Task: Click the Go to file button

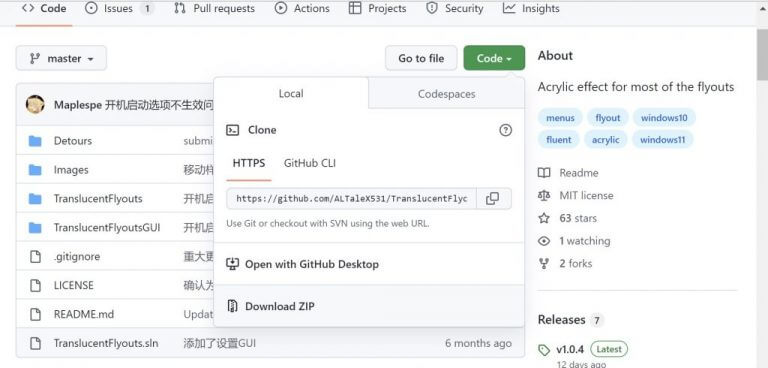Action: pyautogui.click(x=421, y=58)
